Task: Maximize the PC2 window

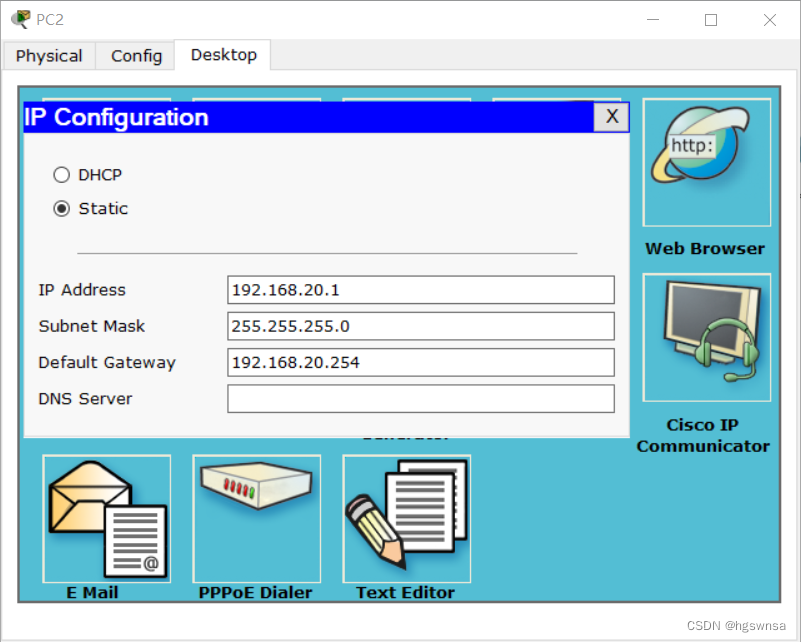Action: click(711, 20)
